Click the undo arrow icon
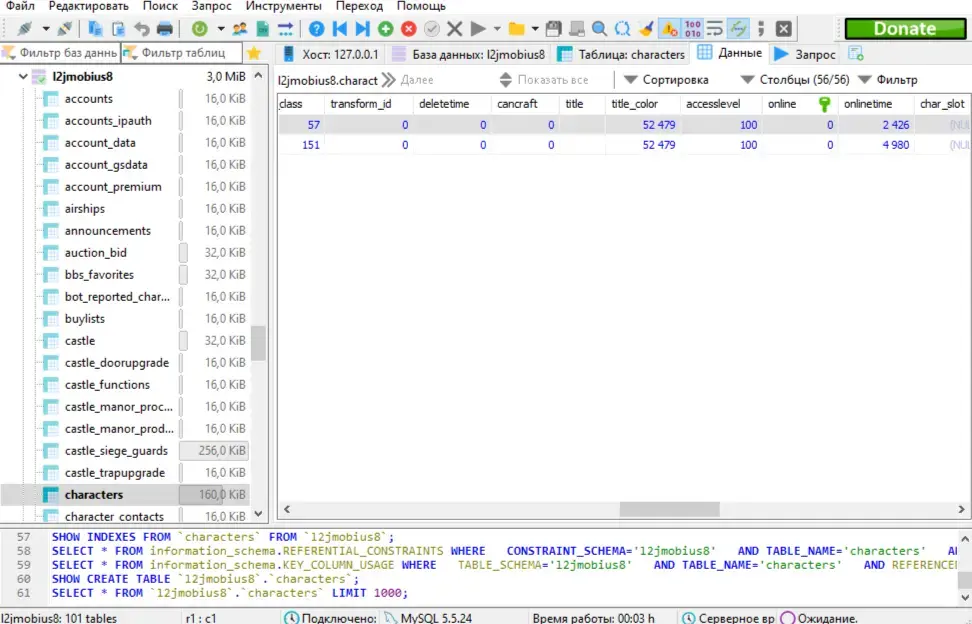 coord(141,29)
